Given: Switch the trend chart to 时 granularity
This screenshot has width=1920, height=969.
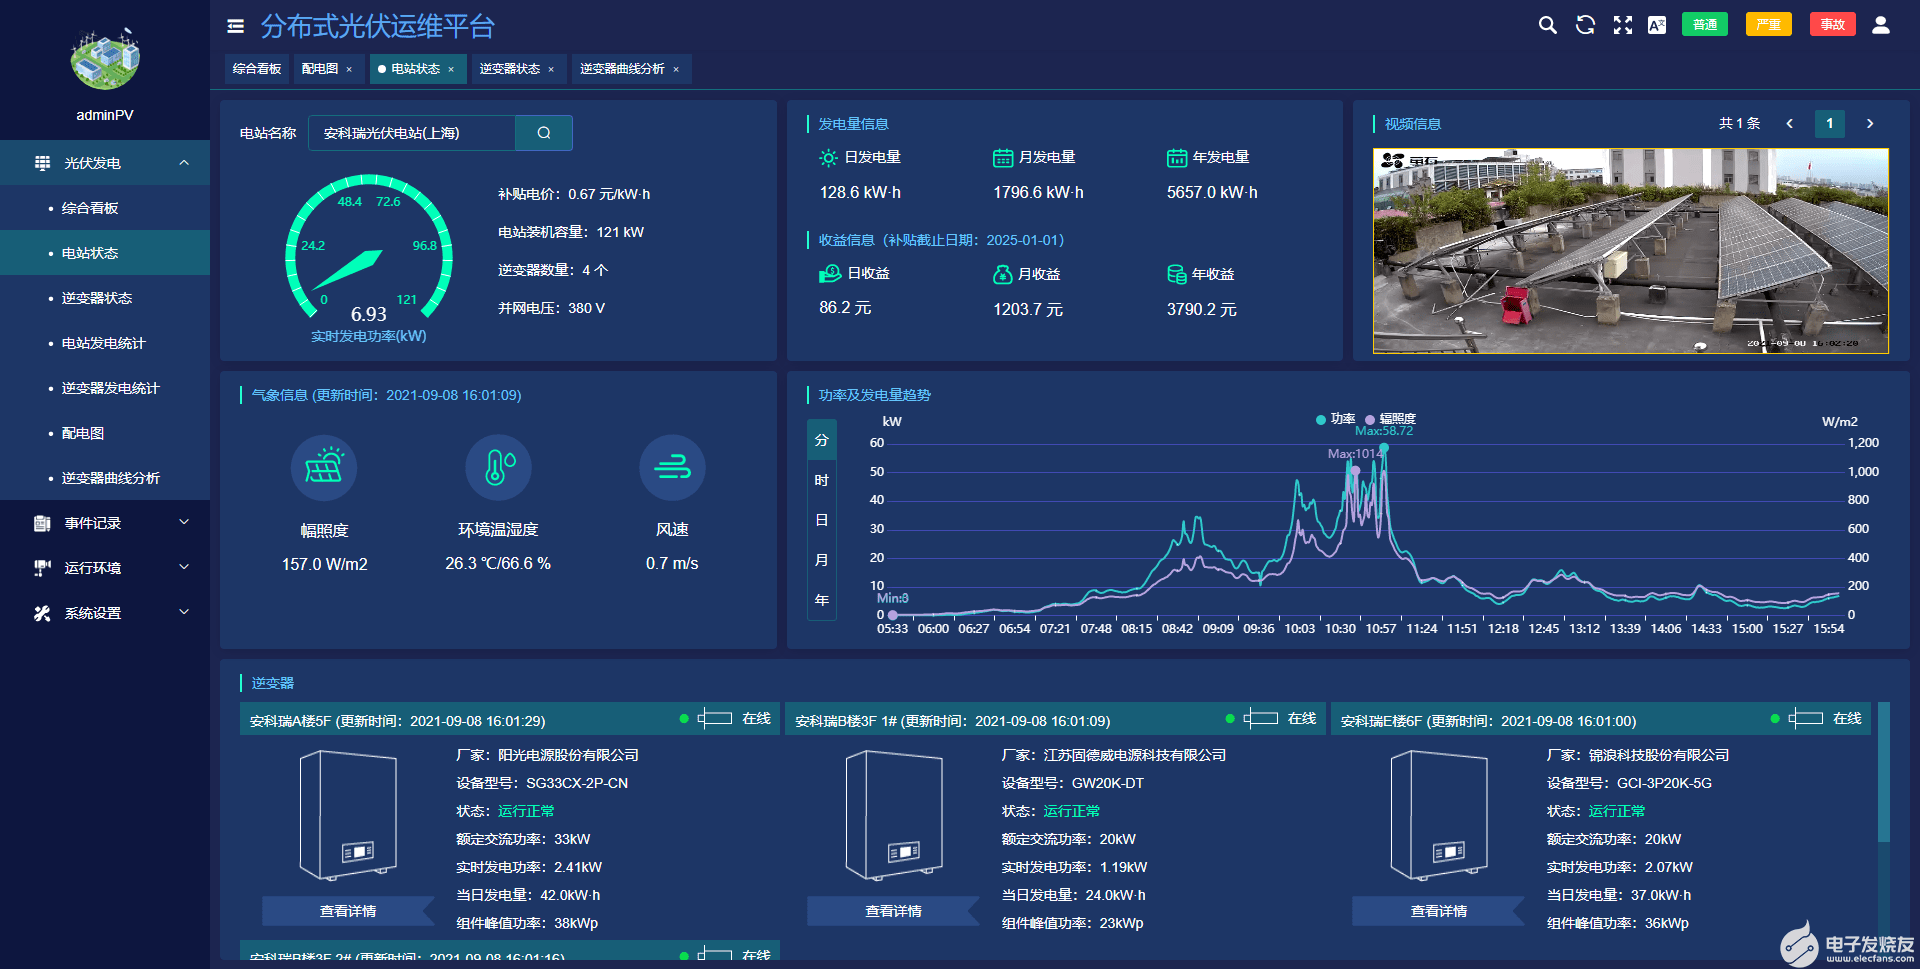Looking at the screenshot, I should pos(822,480).
